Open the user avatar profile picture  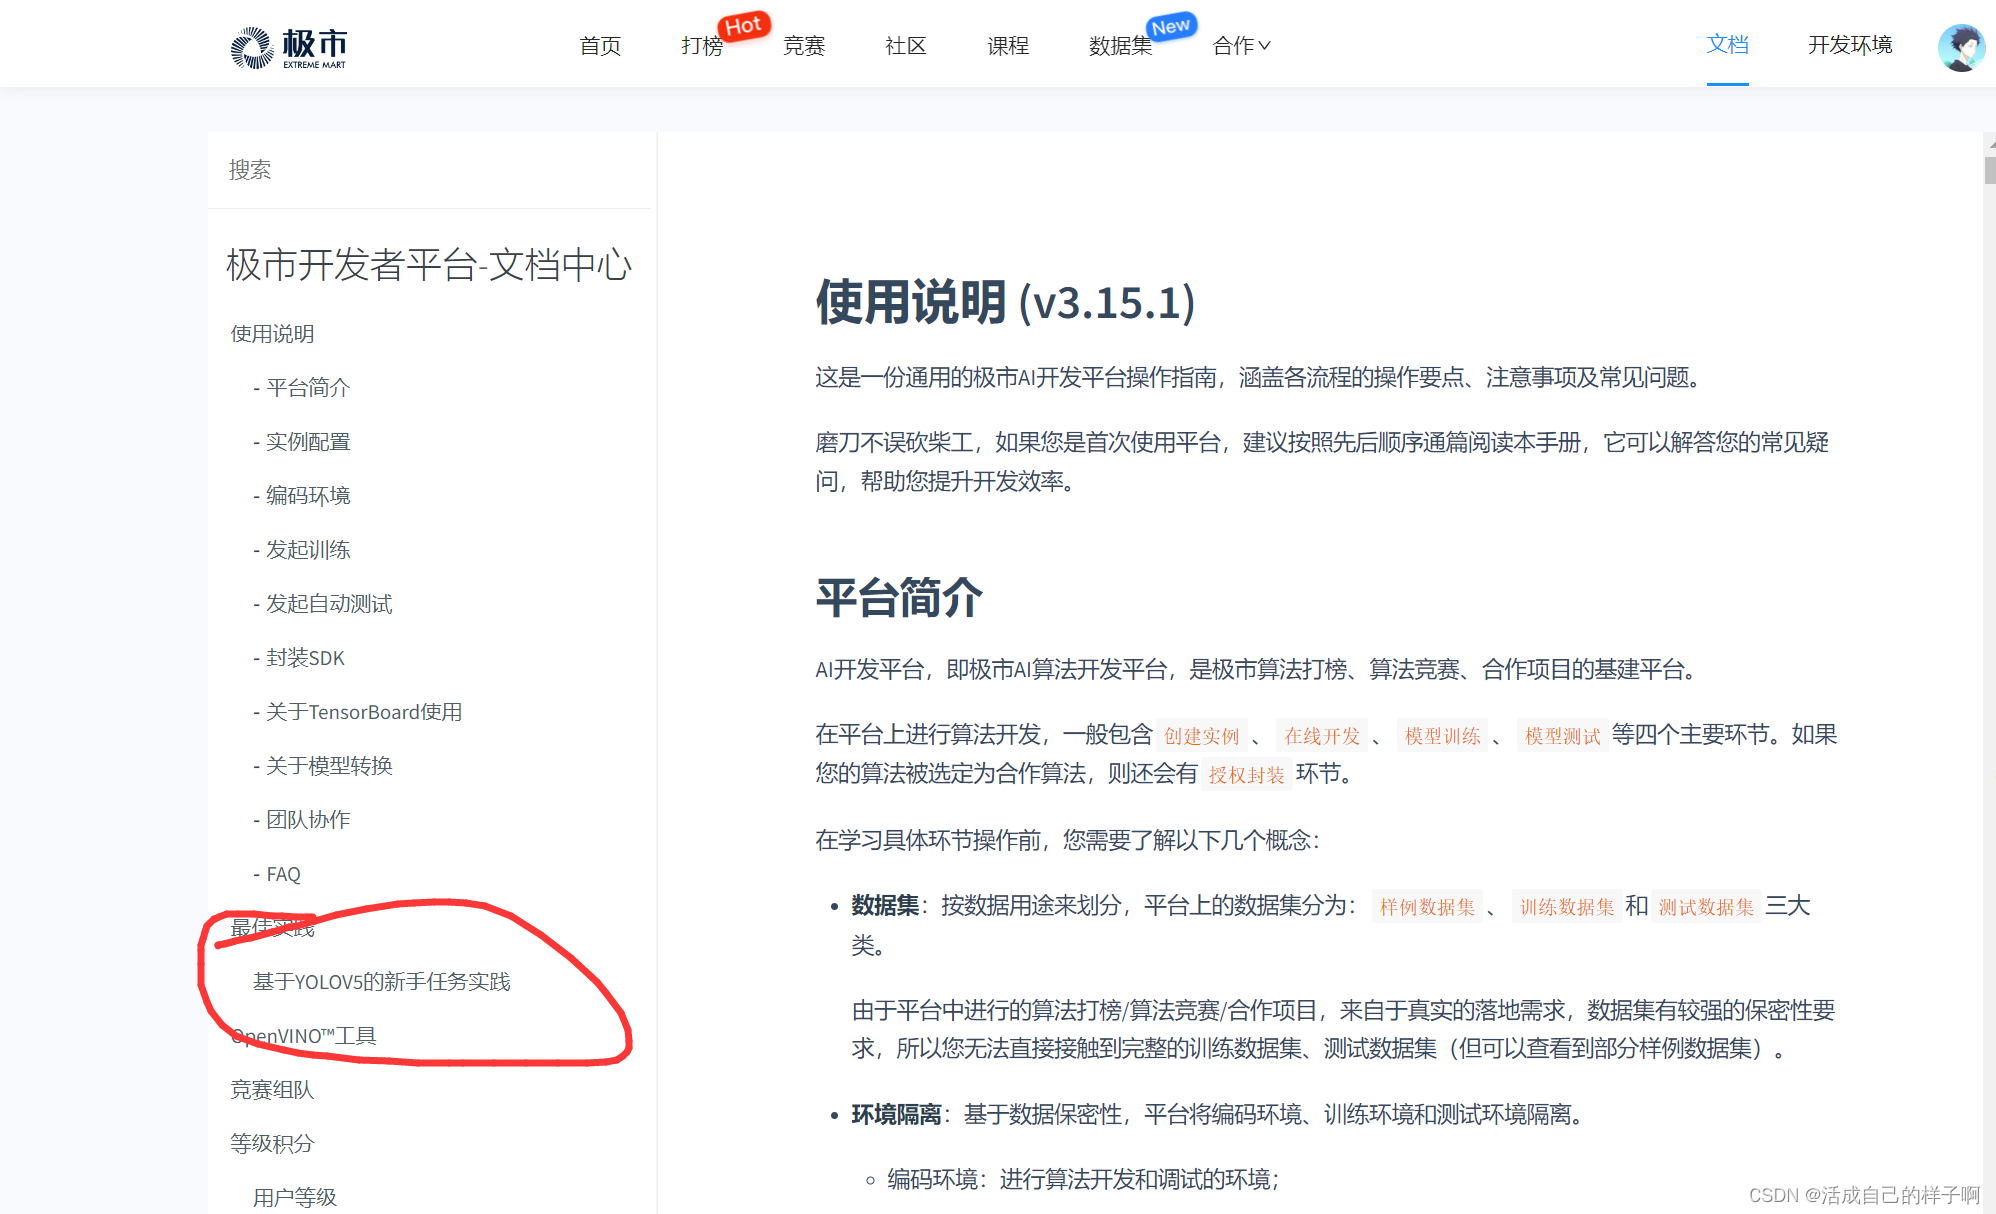[1961, 47]
